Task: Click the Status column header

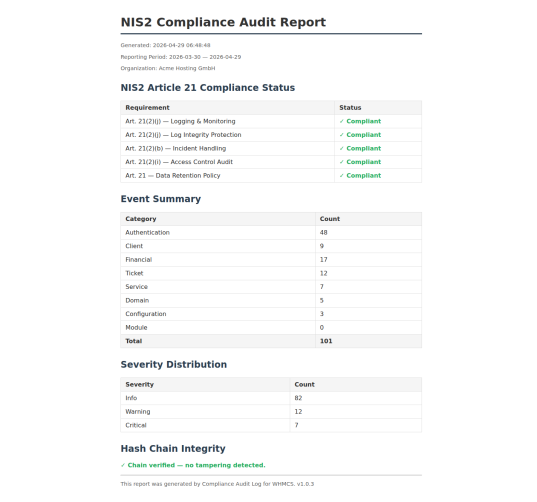Action: (x=350, y=108)
